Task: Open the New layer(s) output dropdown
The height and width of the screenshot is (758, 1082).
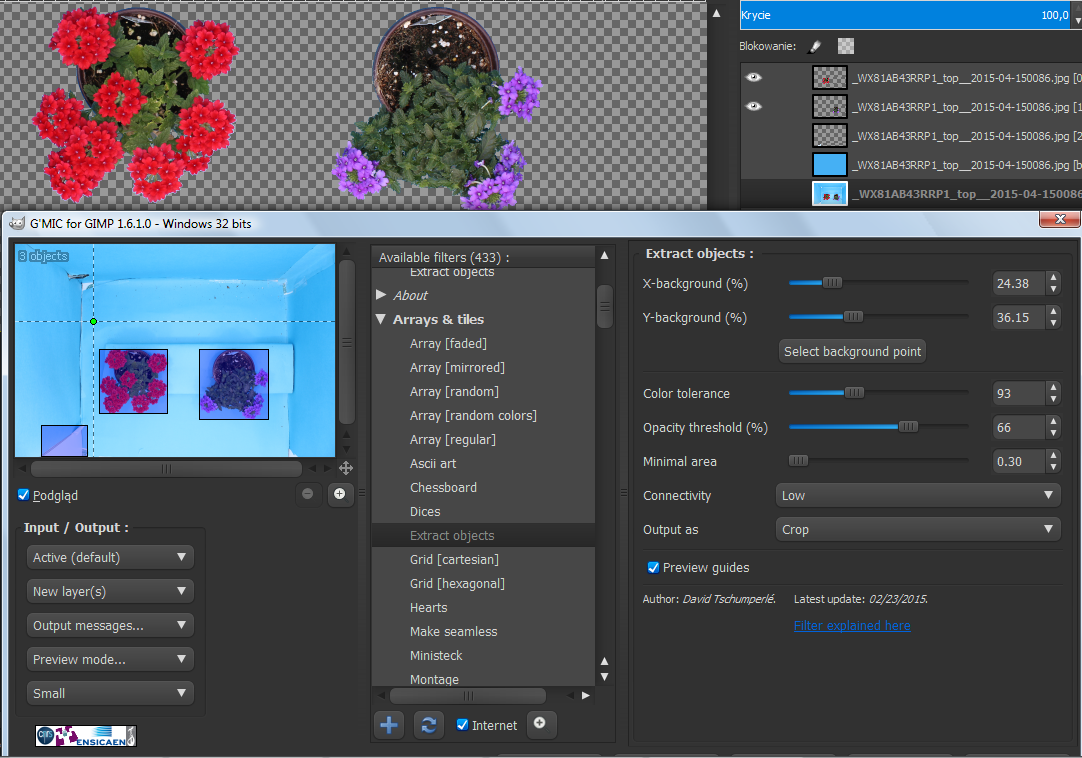Action: point(110,591)
